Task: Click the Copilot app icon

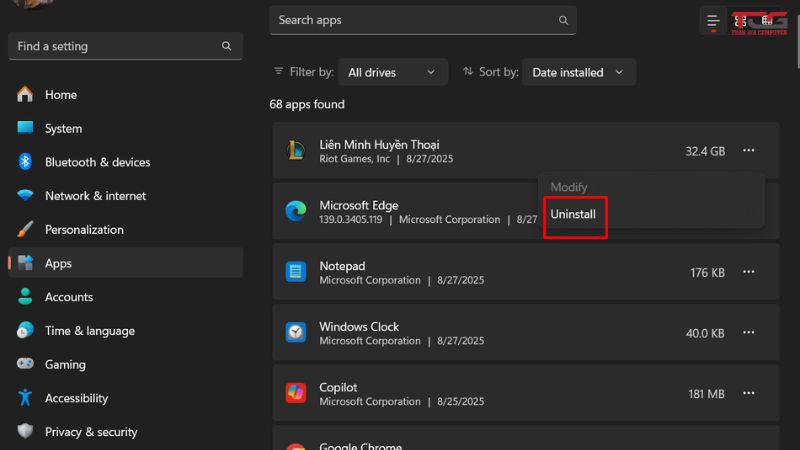Action: click(x=295, y=393)
